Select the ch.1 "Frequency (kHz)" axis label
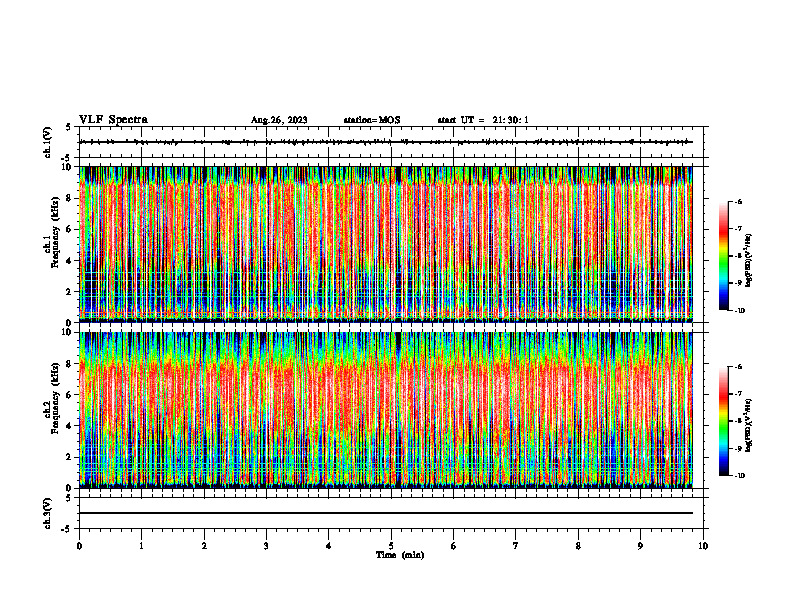Image resolution: width=792 pixels, height=612 pixels. (55, 233)
